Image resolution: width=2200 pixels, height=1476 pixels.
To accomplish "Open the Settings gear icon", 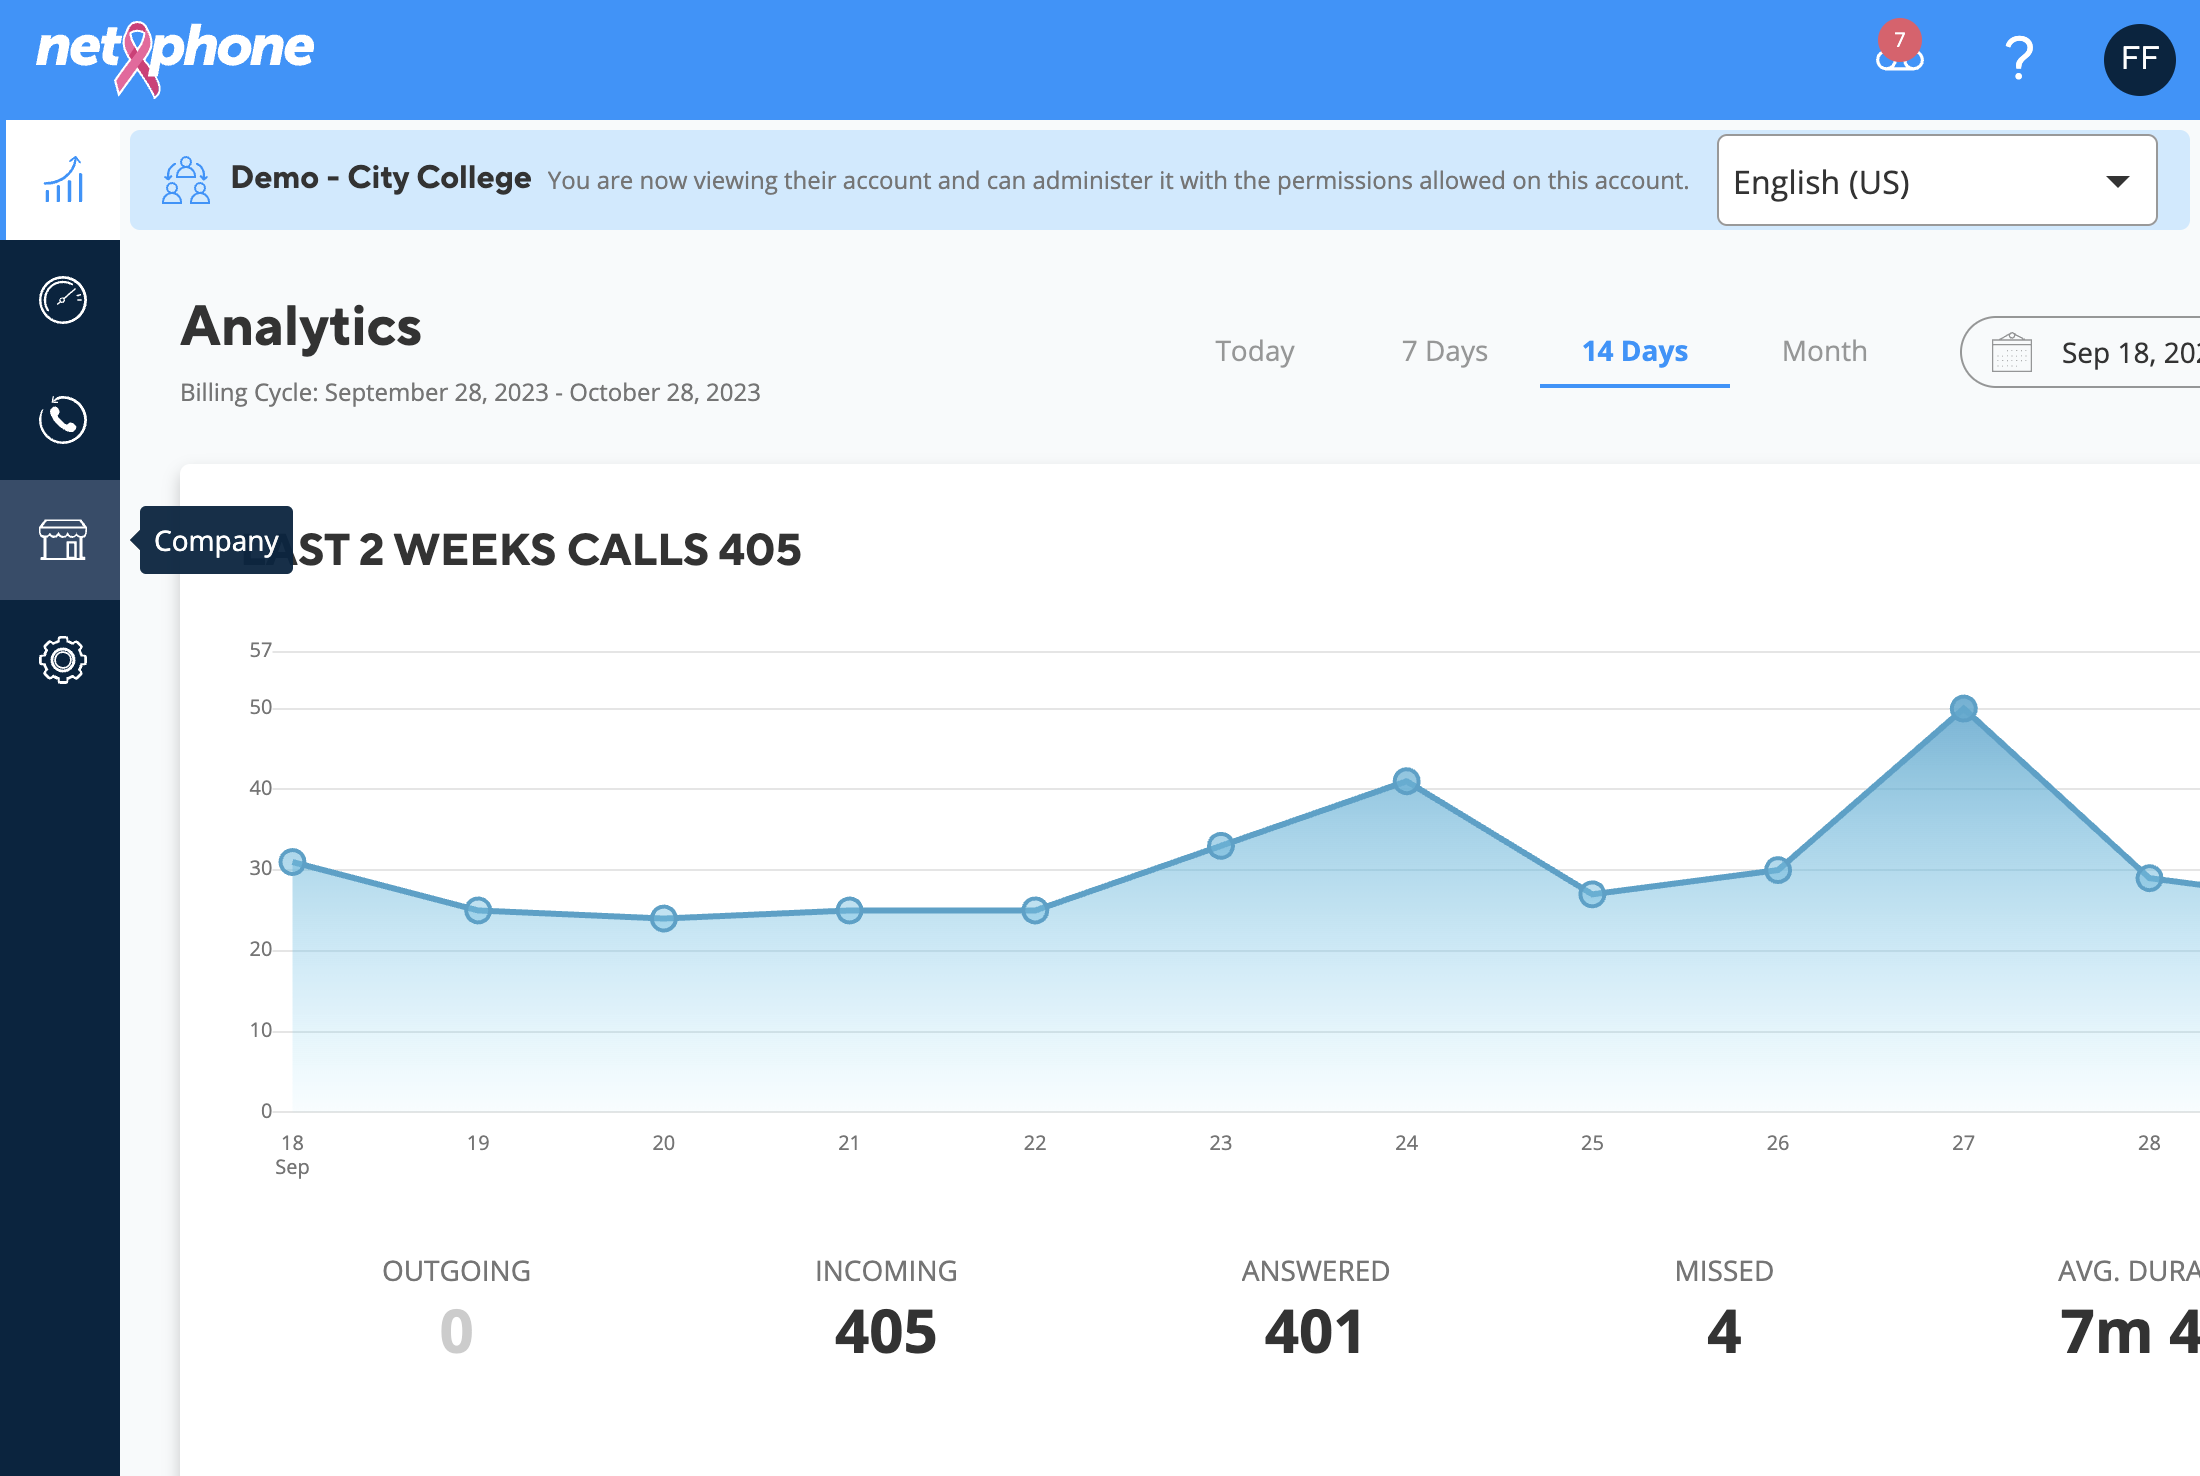I will [62, 660].
